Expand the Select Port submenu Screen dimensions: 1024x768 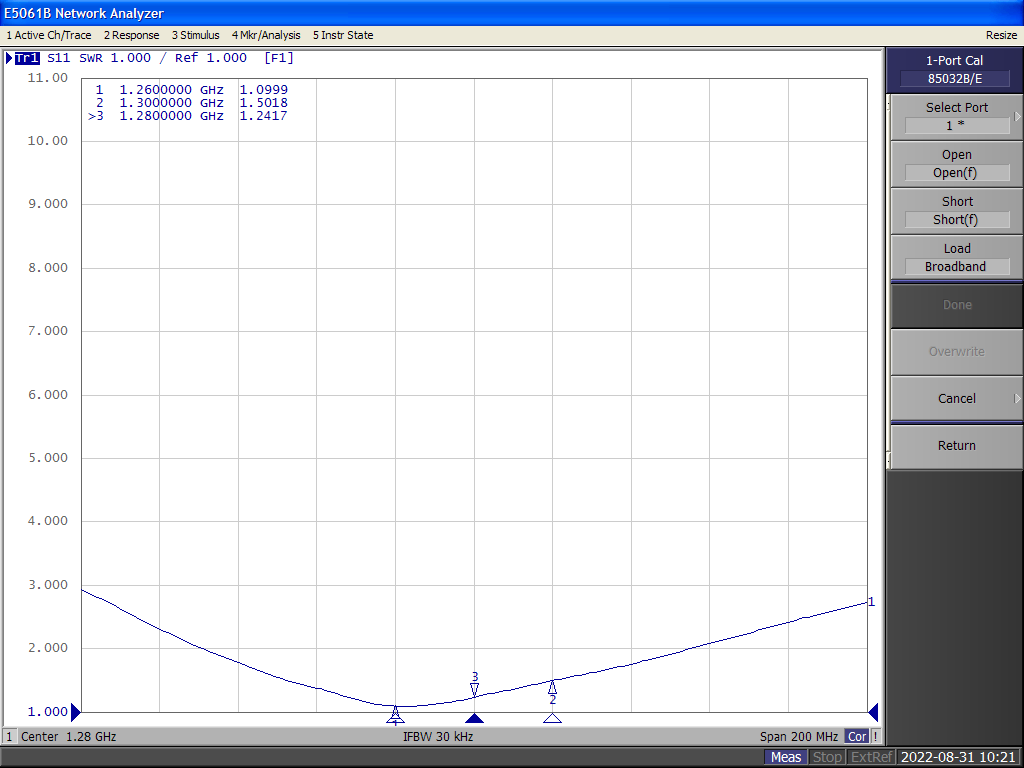point(1017,117)
